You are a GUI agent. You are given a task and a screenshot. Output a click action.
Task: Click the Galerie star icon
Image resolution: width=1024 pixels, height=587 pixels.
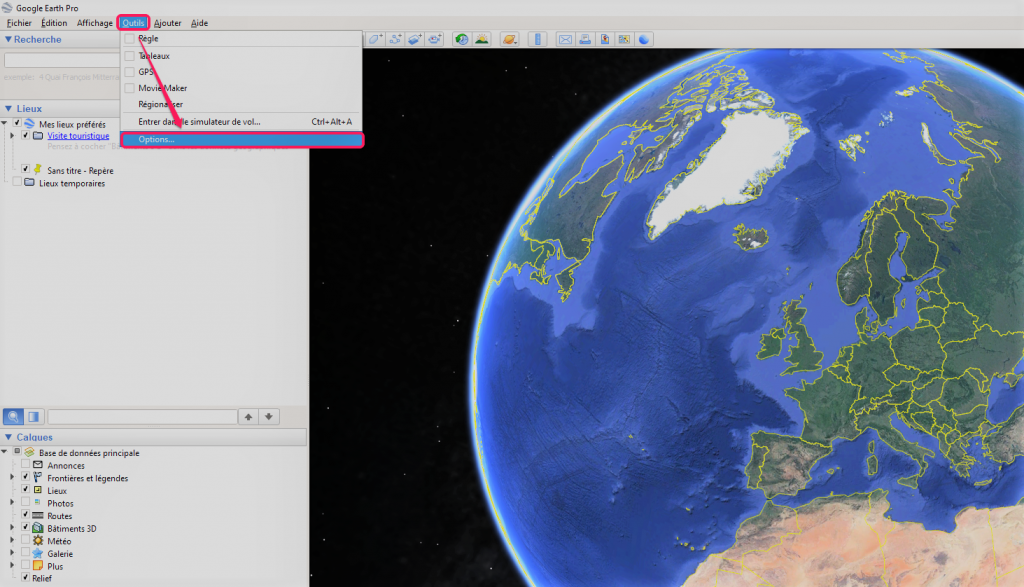click(x=38, y=554)
